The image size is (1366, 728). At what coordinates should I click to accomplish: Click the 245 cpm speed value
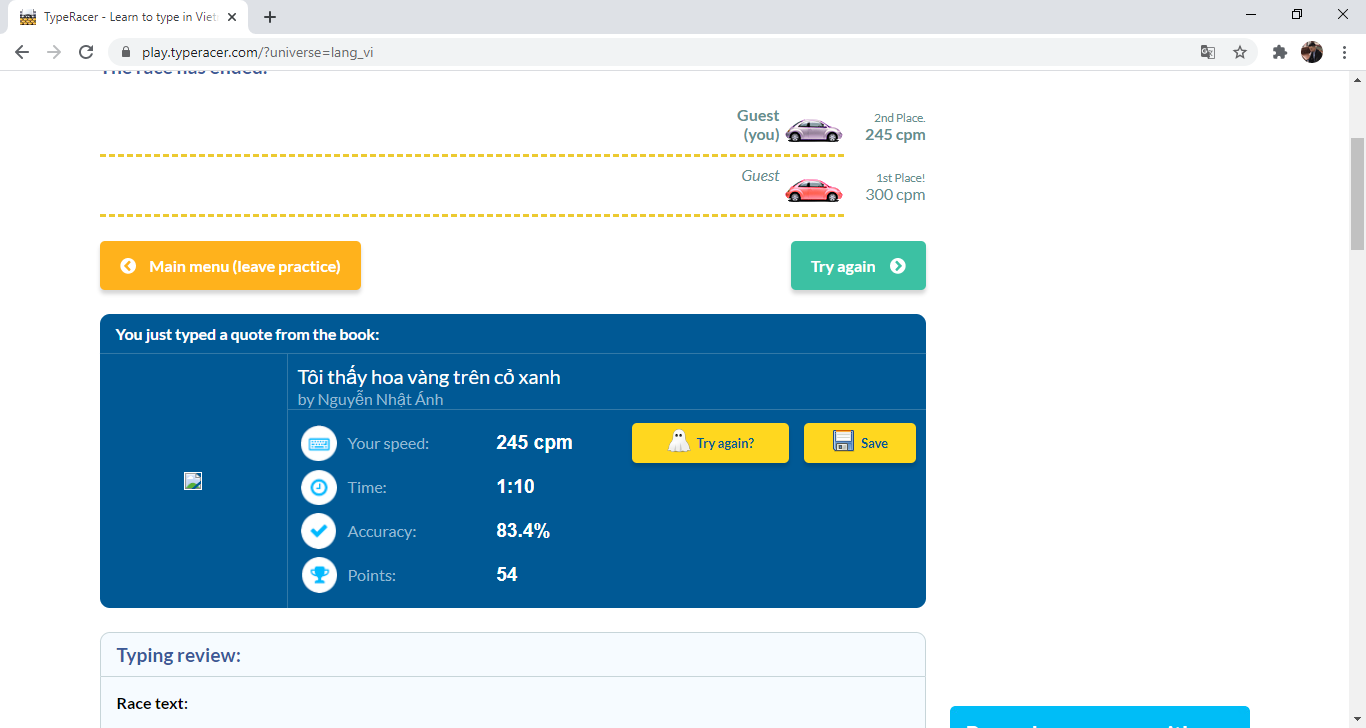click(534, 443)
